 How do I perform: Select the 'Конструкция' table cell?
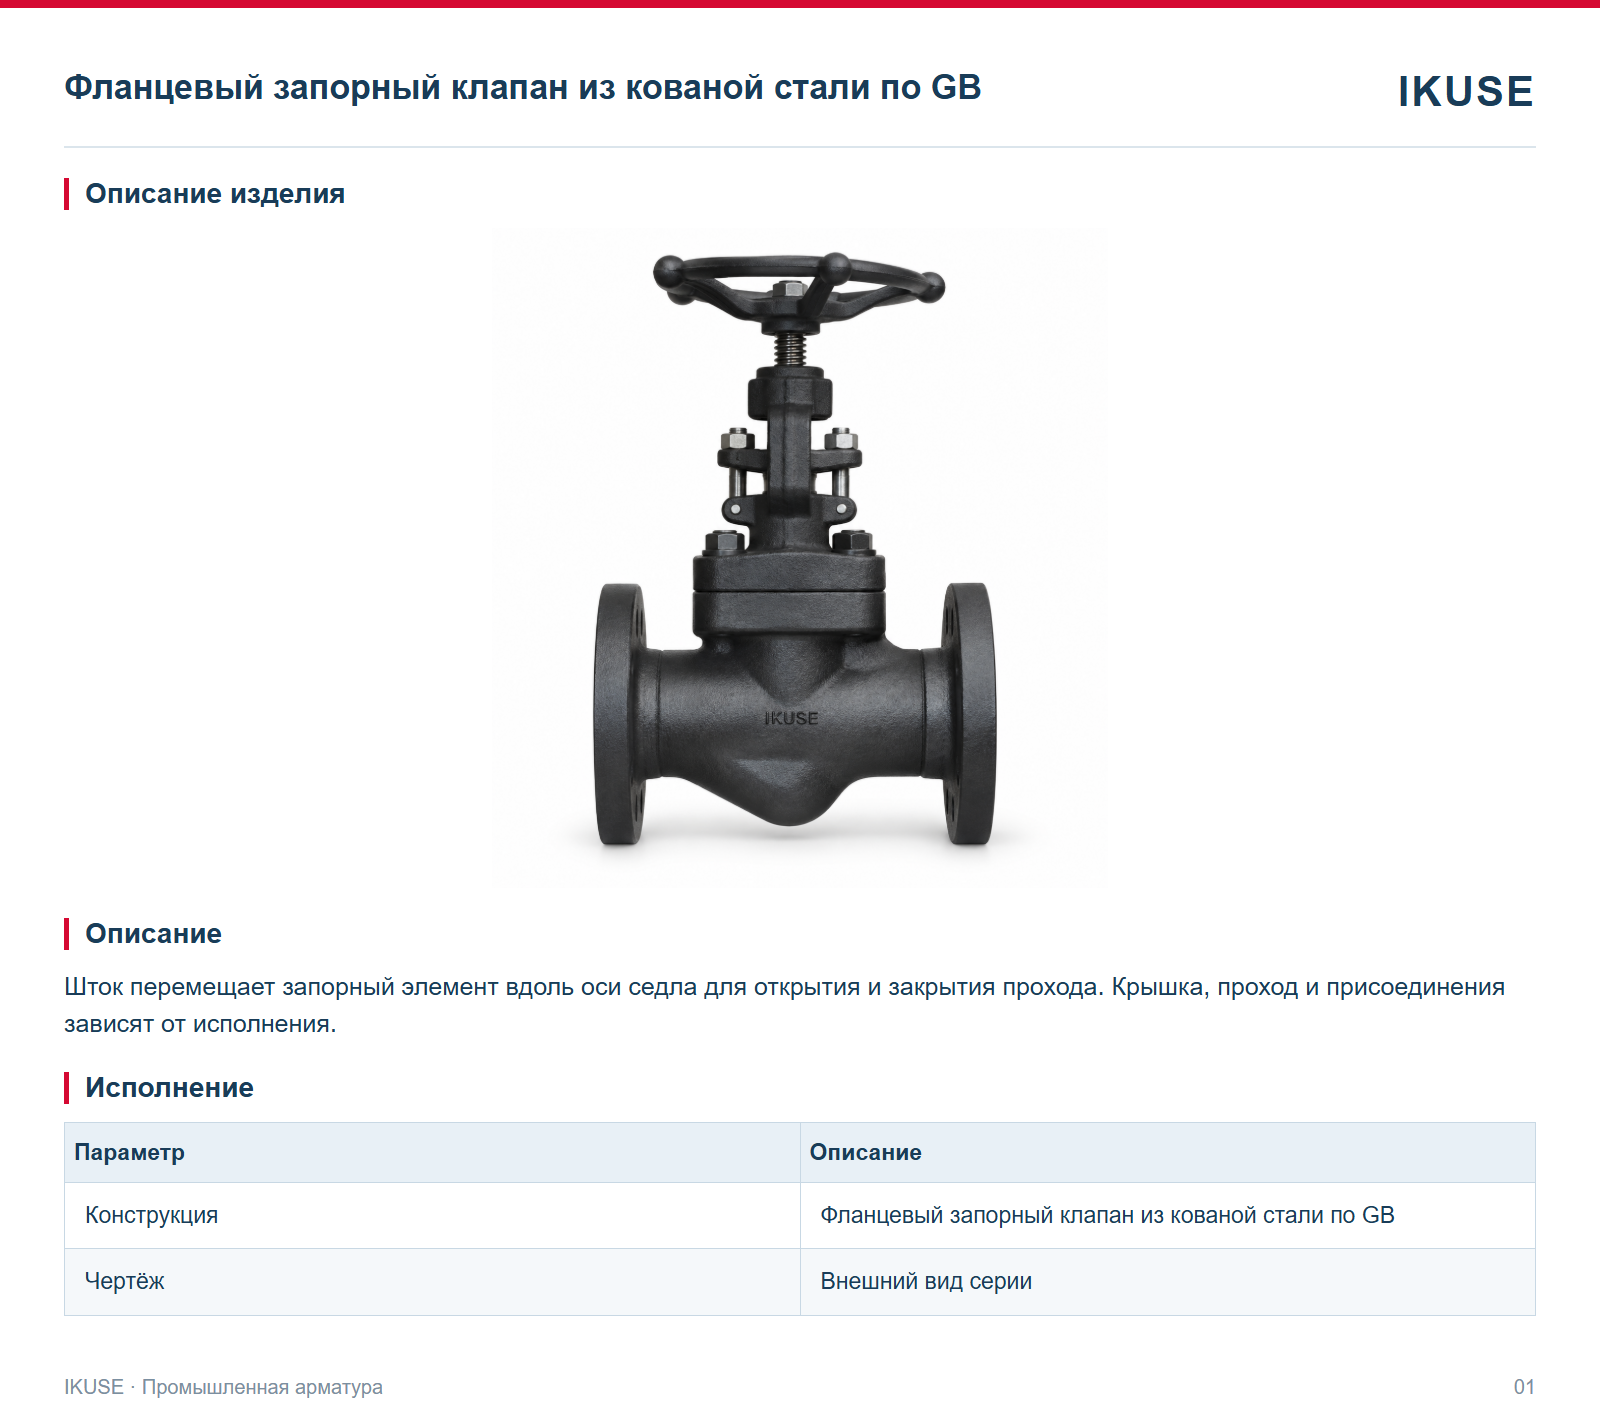(432, 1215)
